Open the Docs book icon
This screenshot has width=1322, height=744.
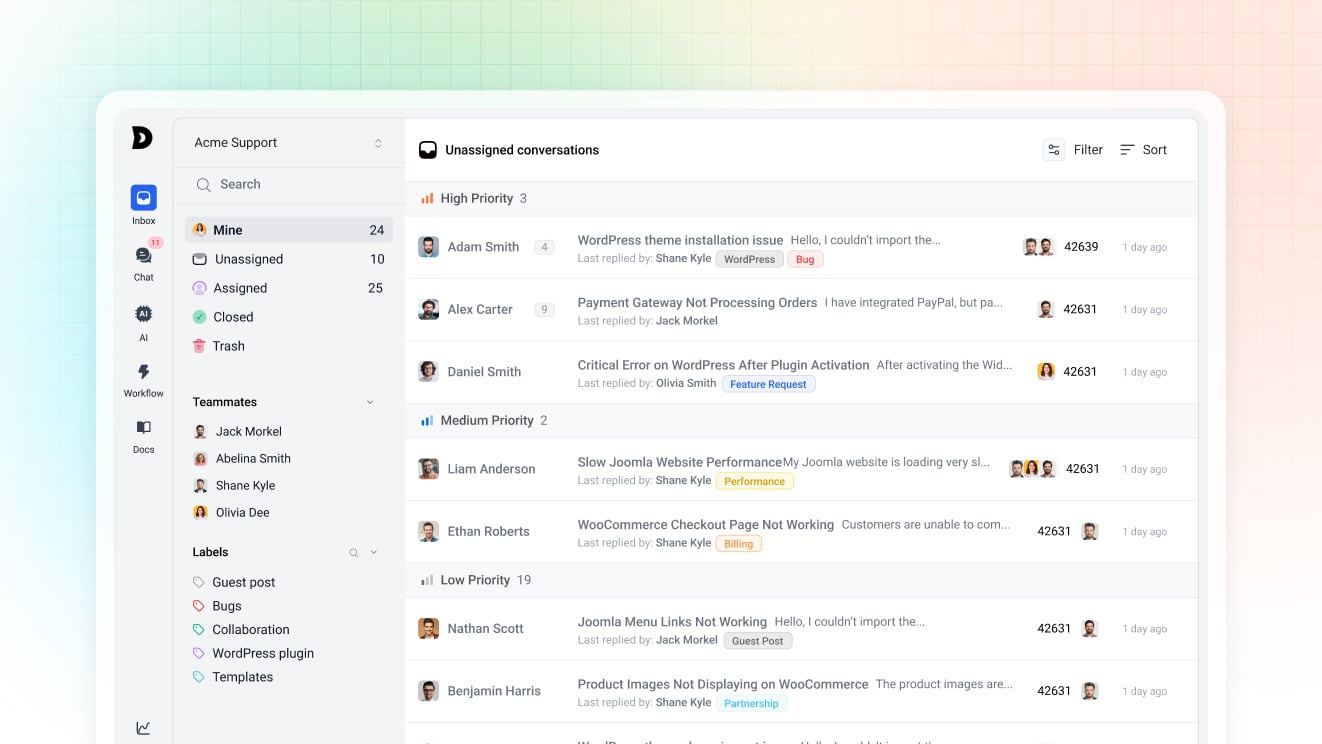coord(143,427)
